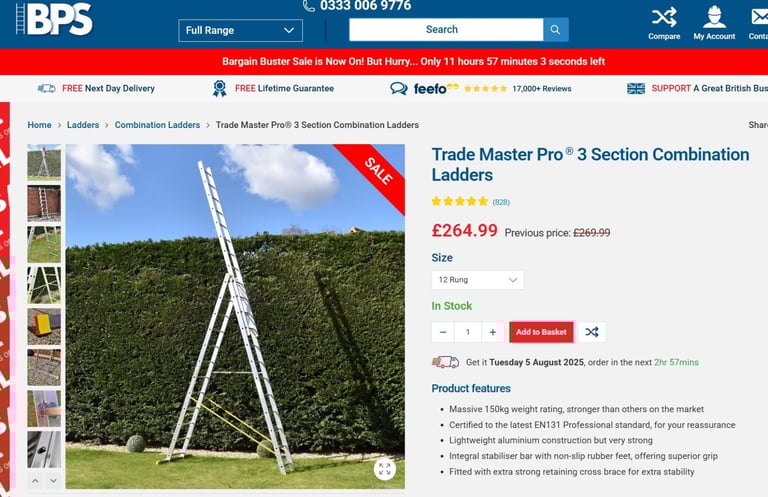The width and height of the screenshot is (768, 497).
Task: Show previous thumbnails with up arrow
Action: click(x=35, y=481)
